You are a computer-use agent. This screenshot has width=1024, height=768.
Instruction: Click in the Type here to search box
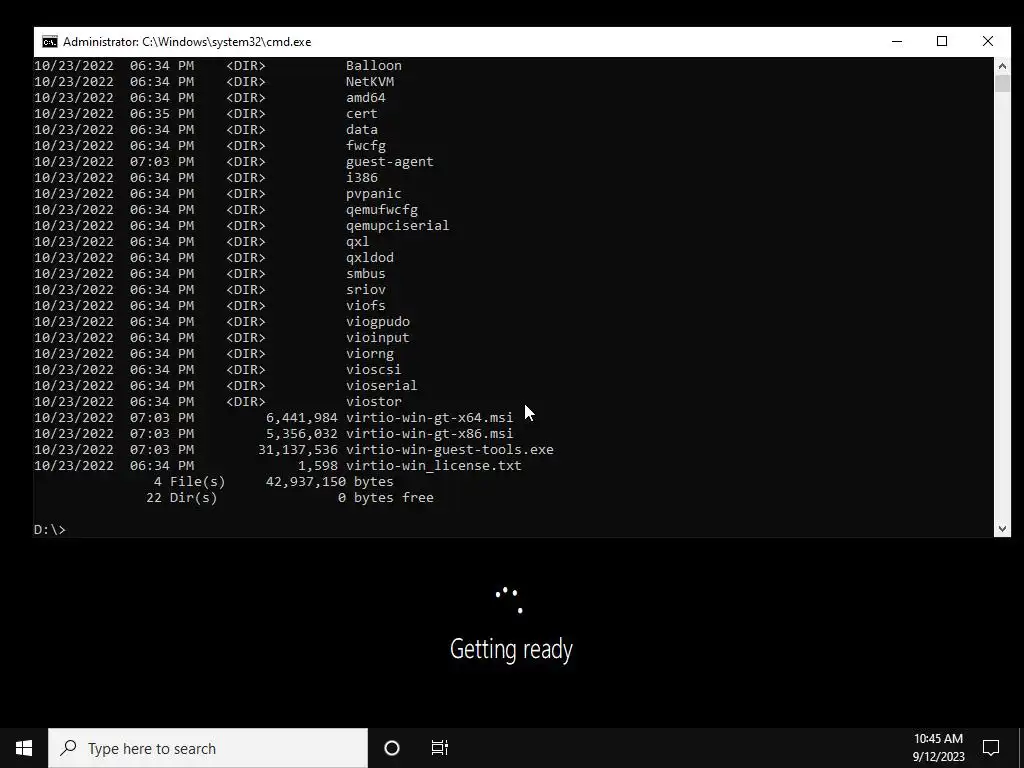coord(208,748)
